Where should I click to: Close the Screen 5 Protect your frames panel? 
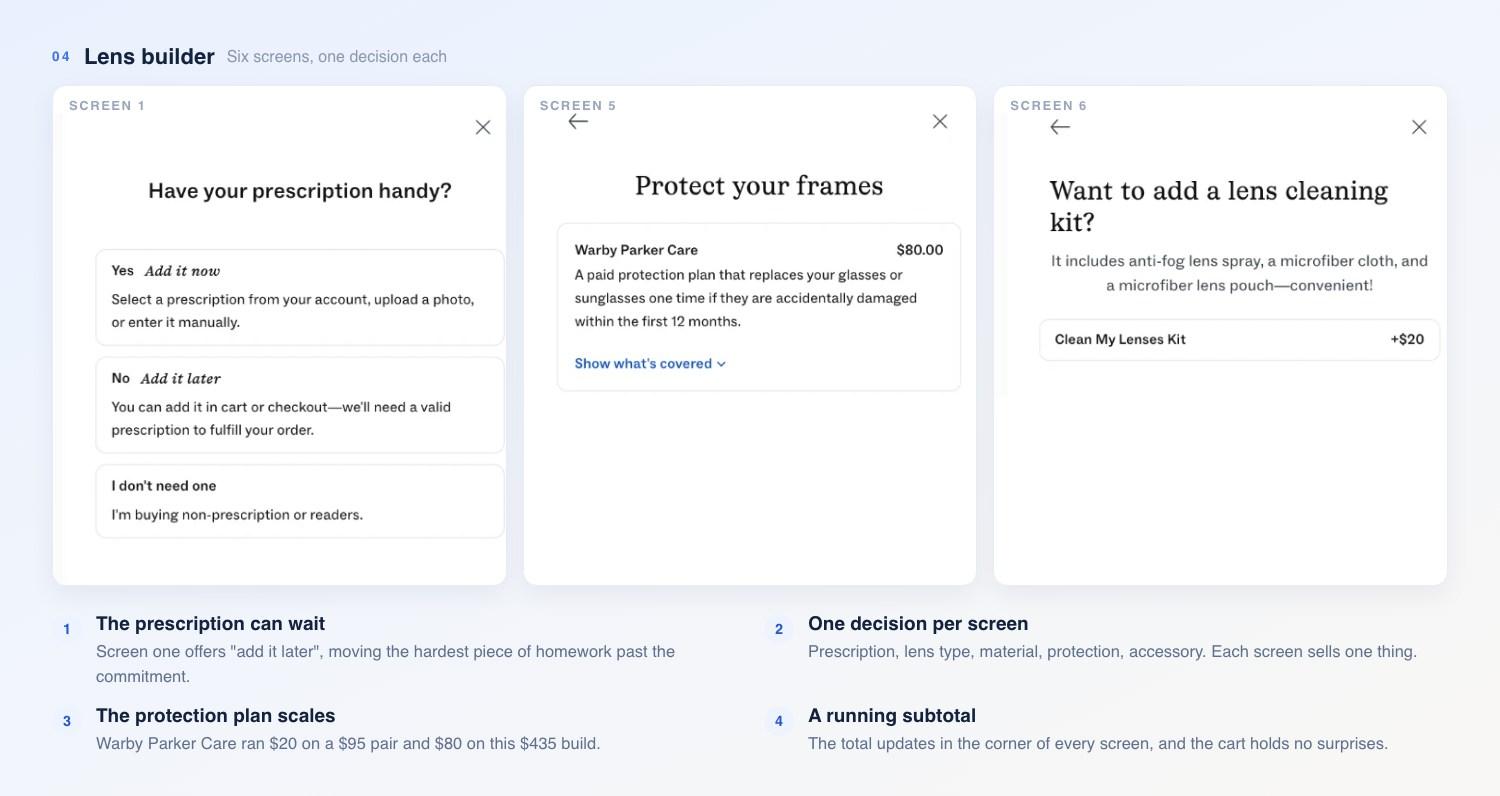[x=940, y=121]
